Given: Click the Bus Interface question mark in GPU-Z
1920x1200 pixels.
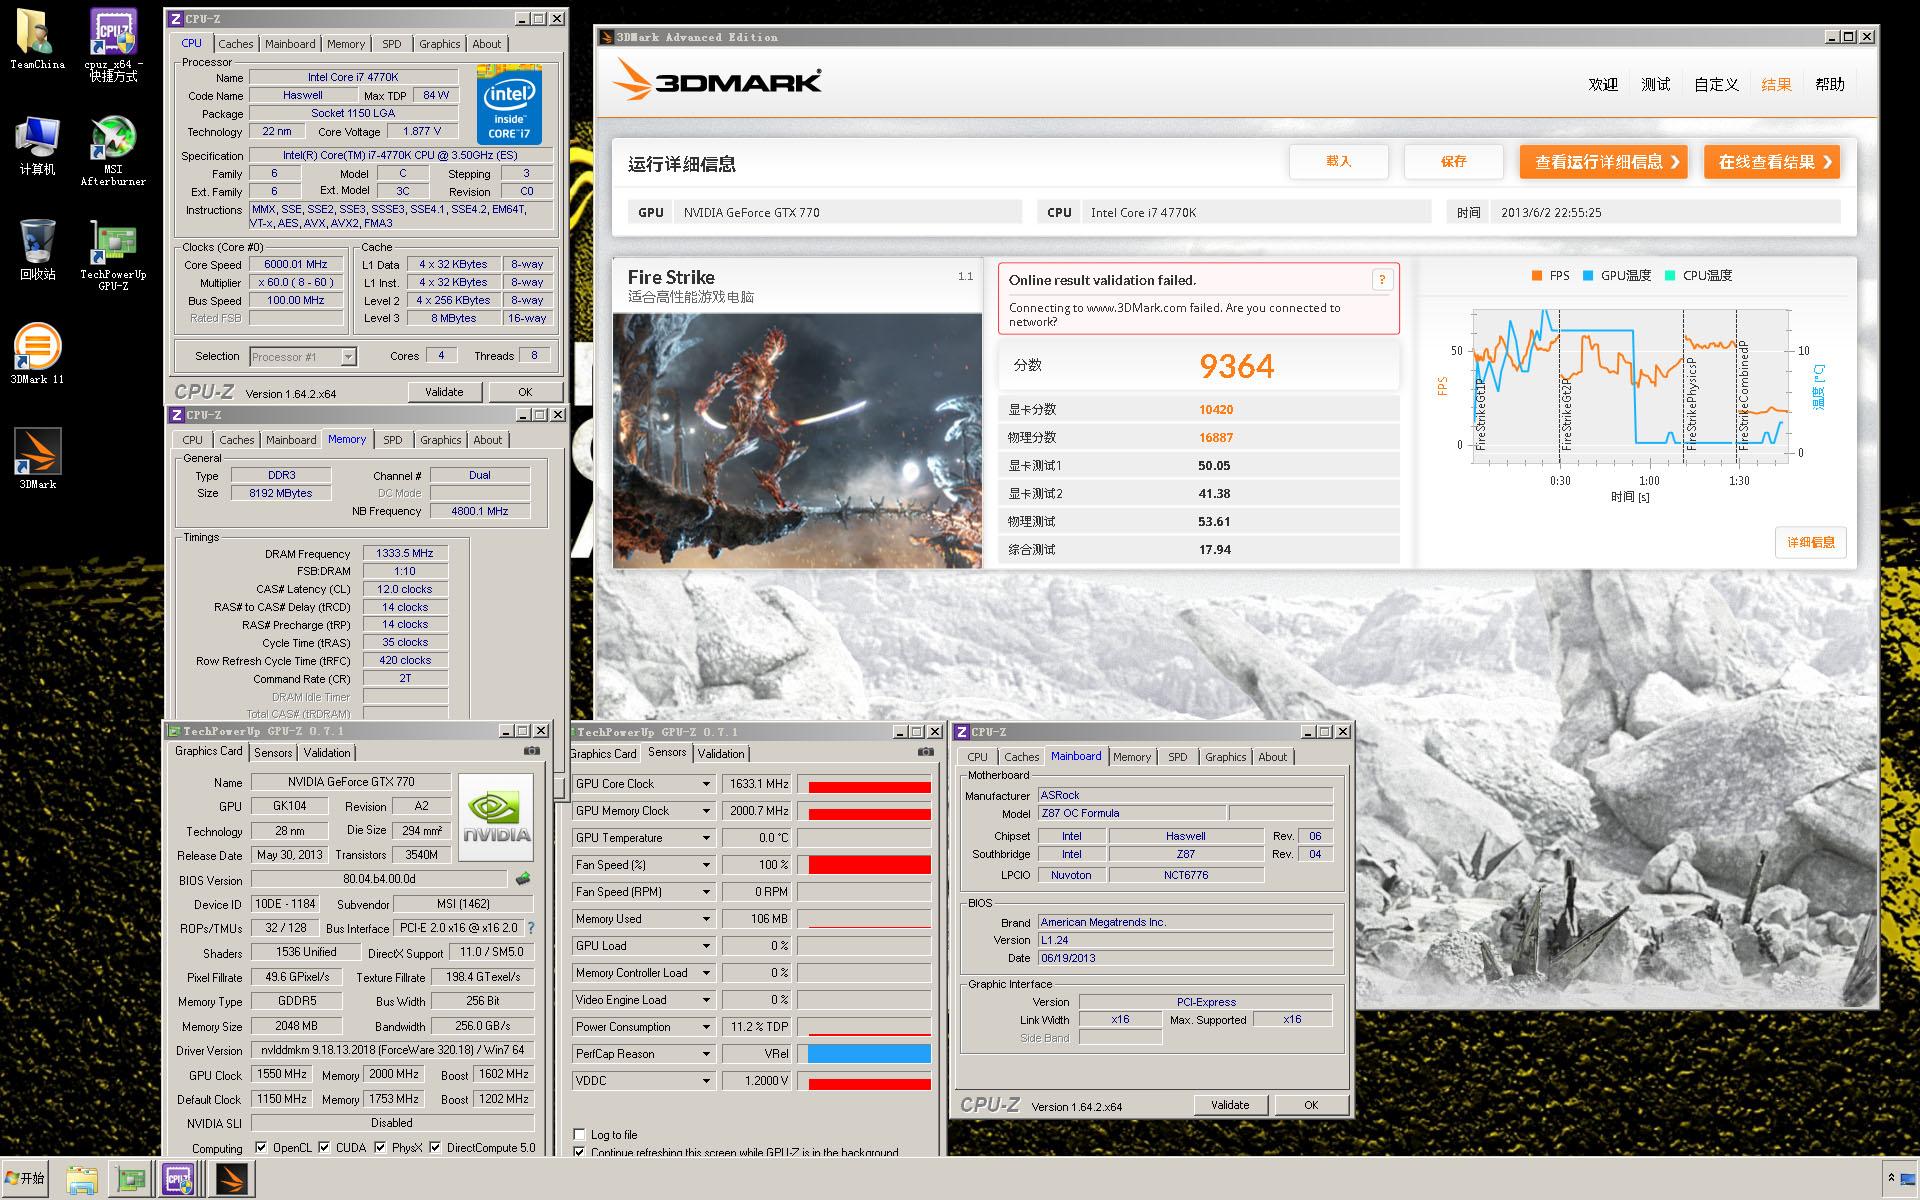Looking at the screenshot, I should pos(531,928).
